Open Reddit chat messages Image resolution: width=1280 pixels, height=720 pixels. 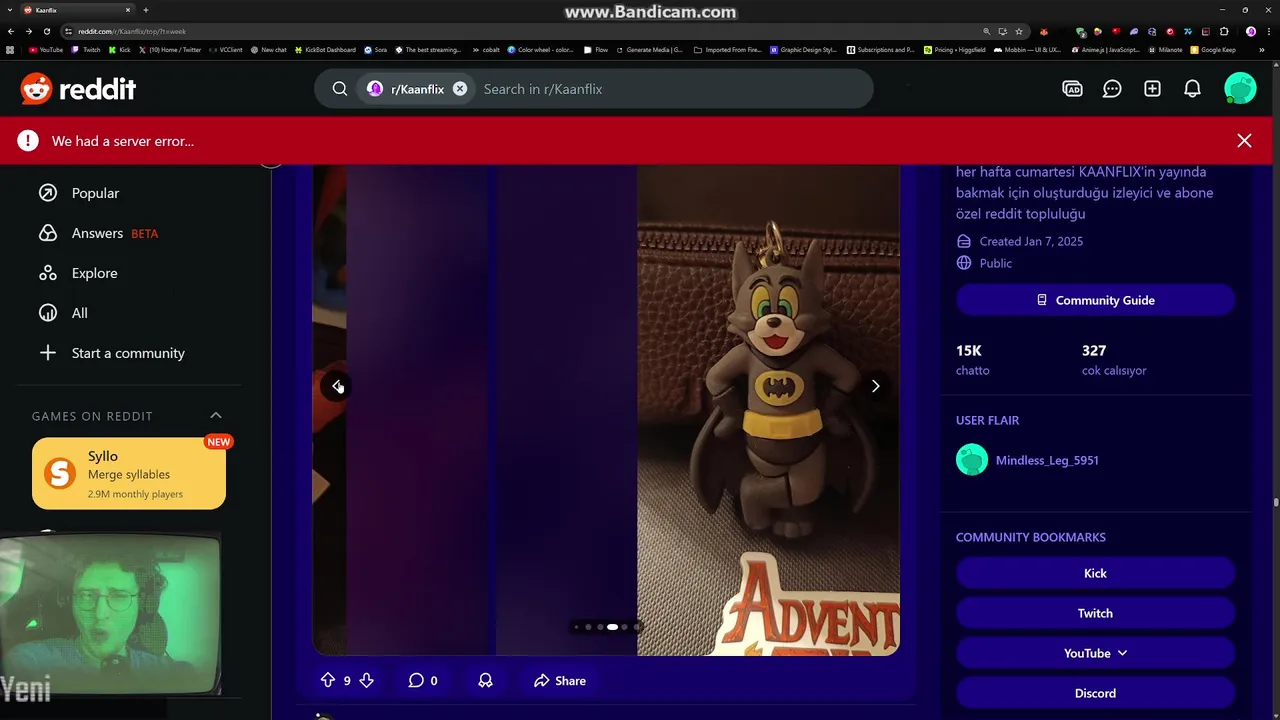coord(1112,89)
